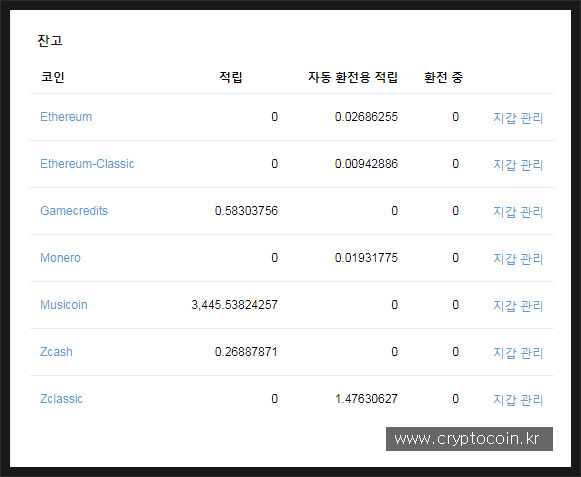Click 지갑 관리 in the Zclassic row

[x=518, y=400]
